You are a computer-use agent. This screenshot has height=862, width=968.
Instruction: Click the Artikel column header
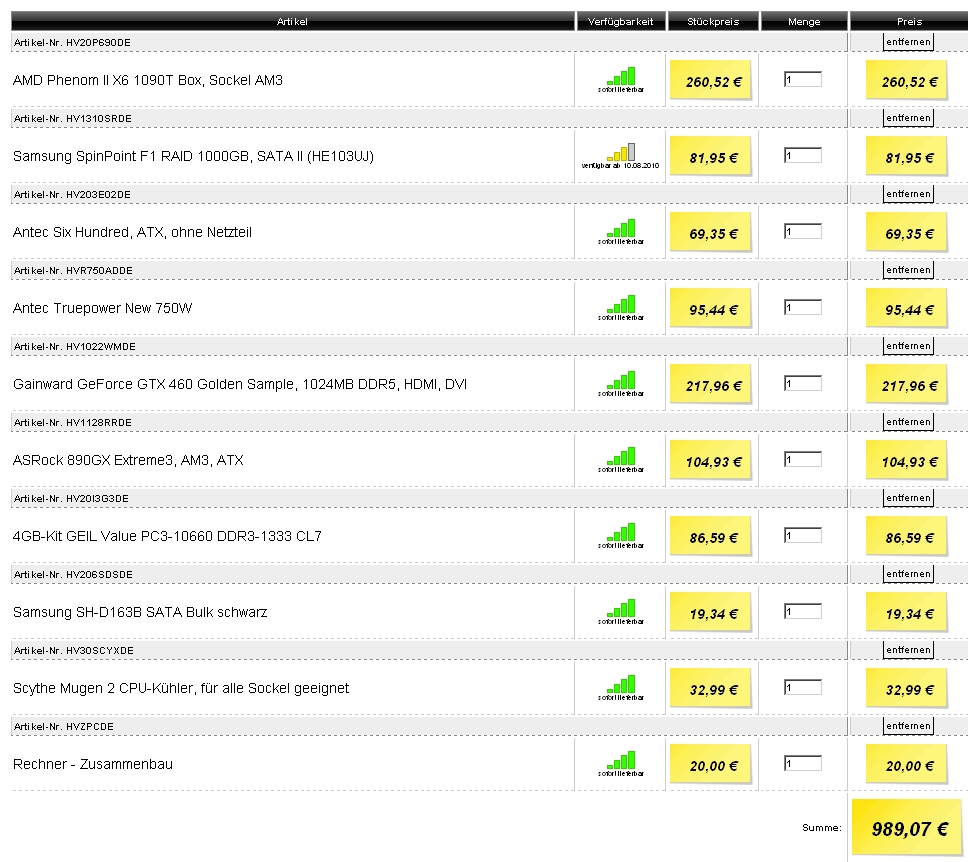click(x=293, y=21)
